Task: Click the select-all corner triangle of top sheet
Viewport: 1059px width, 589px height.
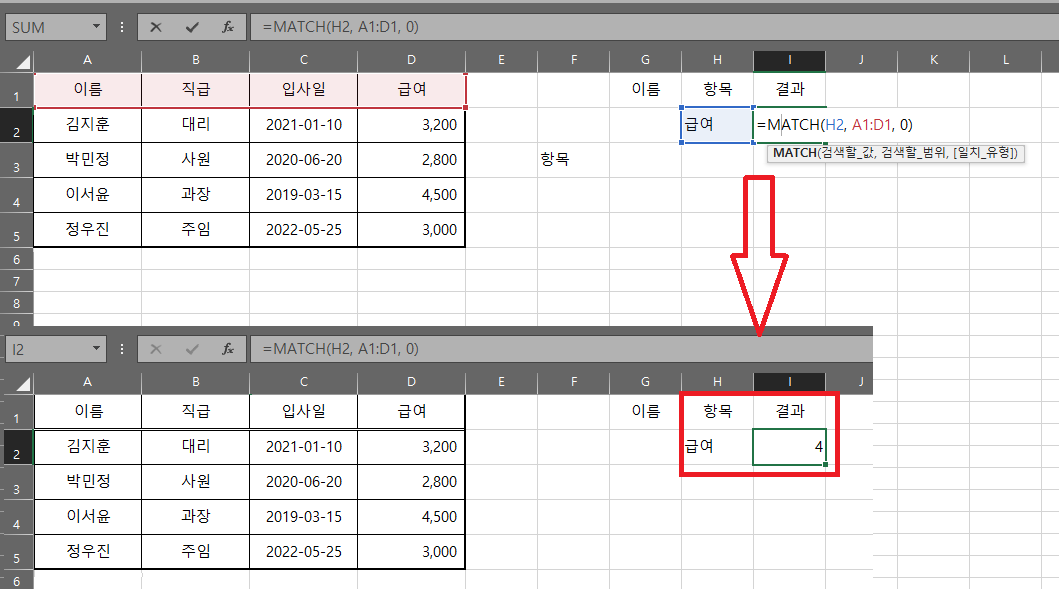Action: (x=23, y=63)
